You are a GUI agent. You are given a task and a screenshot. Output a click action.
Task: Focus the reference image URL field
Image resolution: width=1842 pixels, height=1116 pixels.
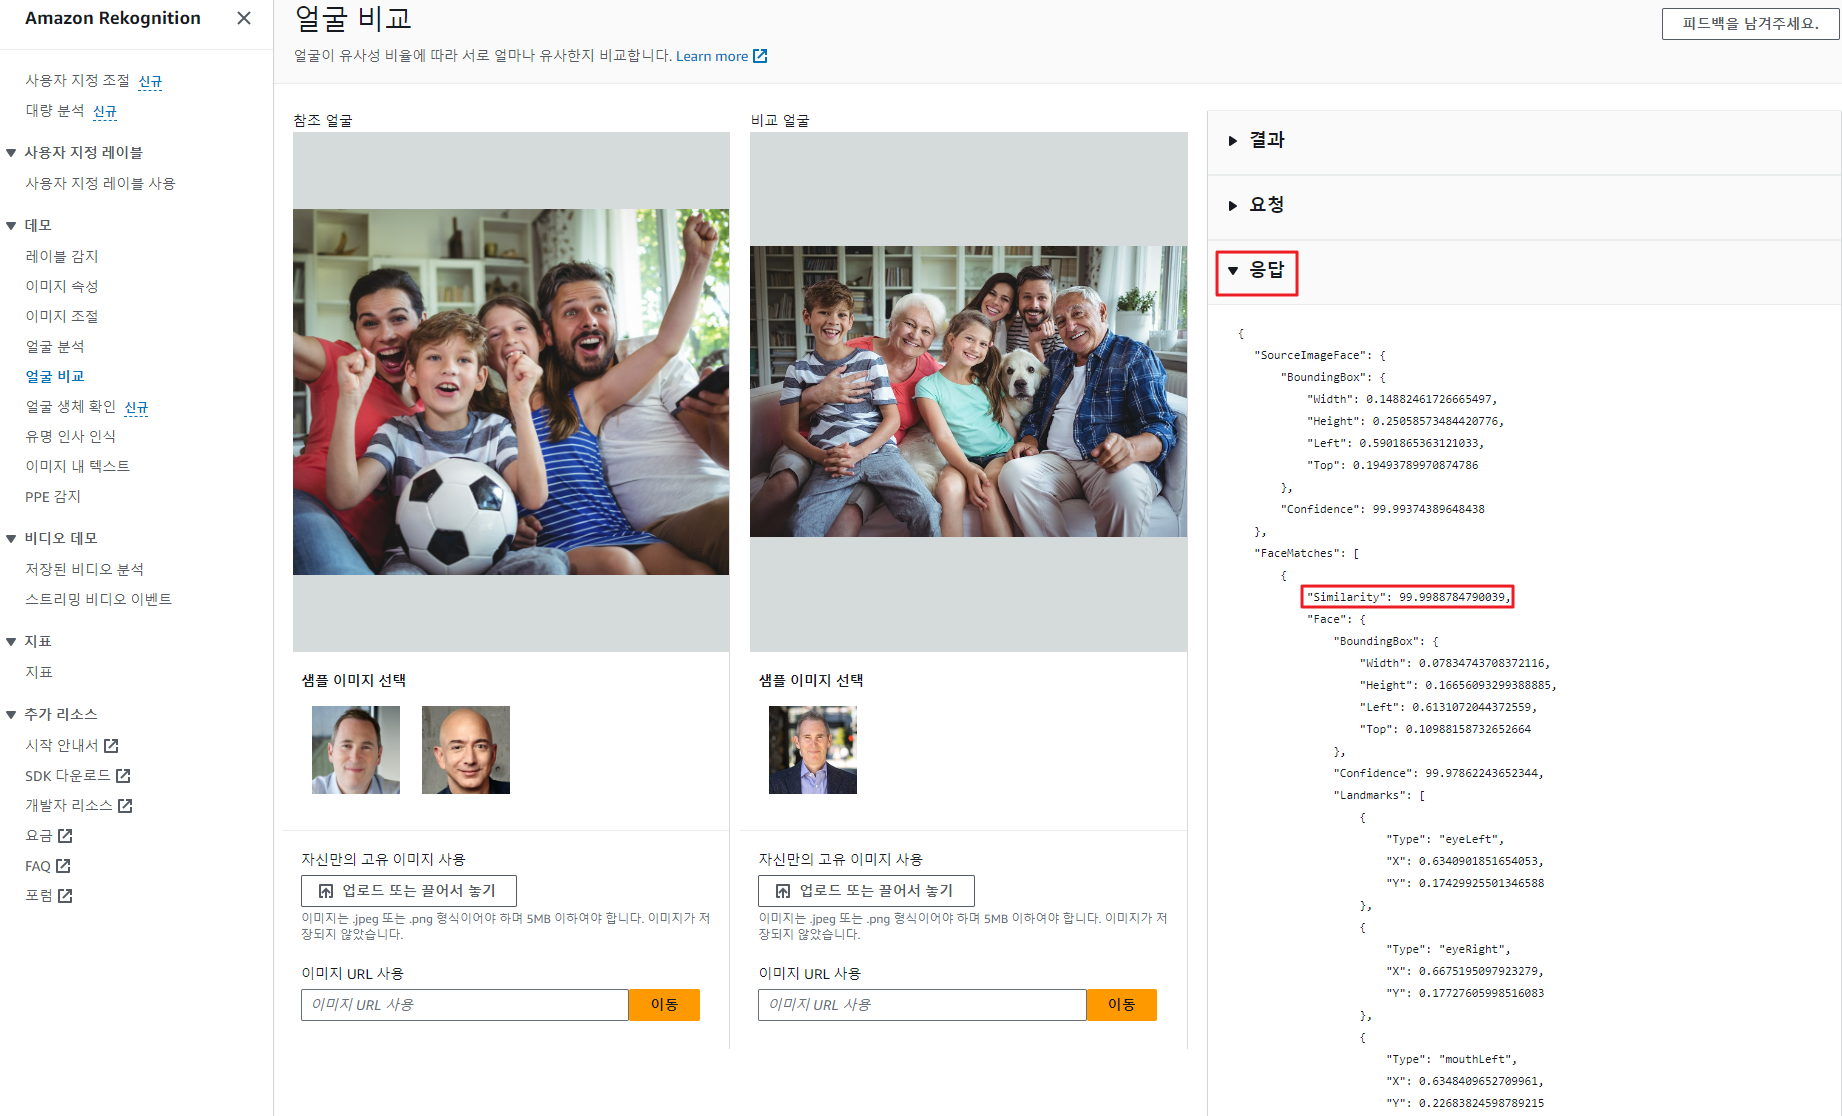pyautogui.click(x=465, y=1005)
